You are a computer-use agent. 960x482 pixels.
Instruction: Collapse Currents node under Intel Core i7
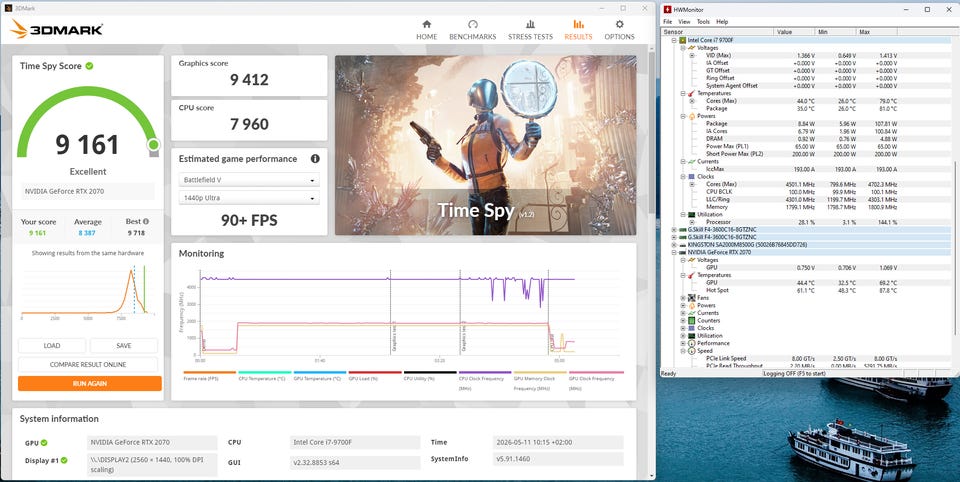point(683,162)
